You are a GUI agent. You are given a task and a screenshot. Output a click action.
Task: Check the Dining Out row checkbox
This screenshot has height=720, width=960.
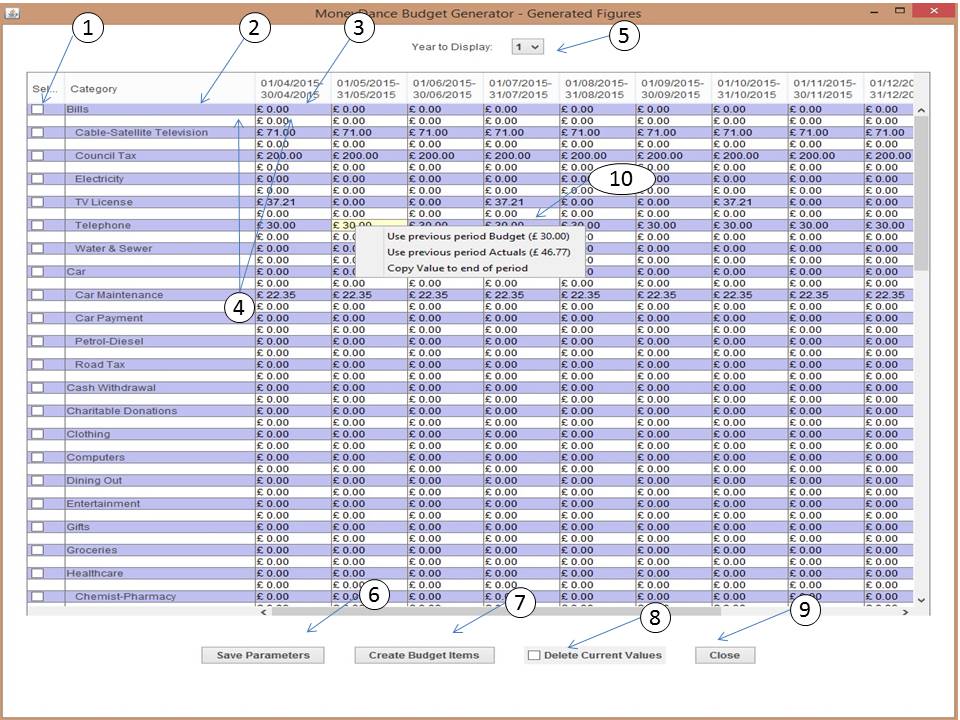(38, 481)
